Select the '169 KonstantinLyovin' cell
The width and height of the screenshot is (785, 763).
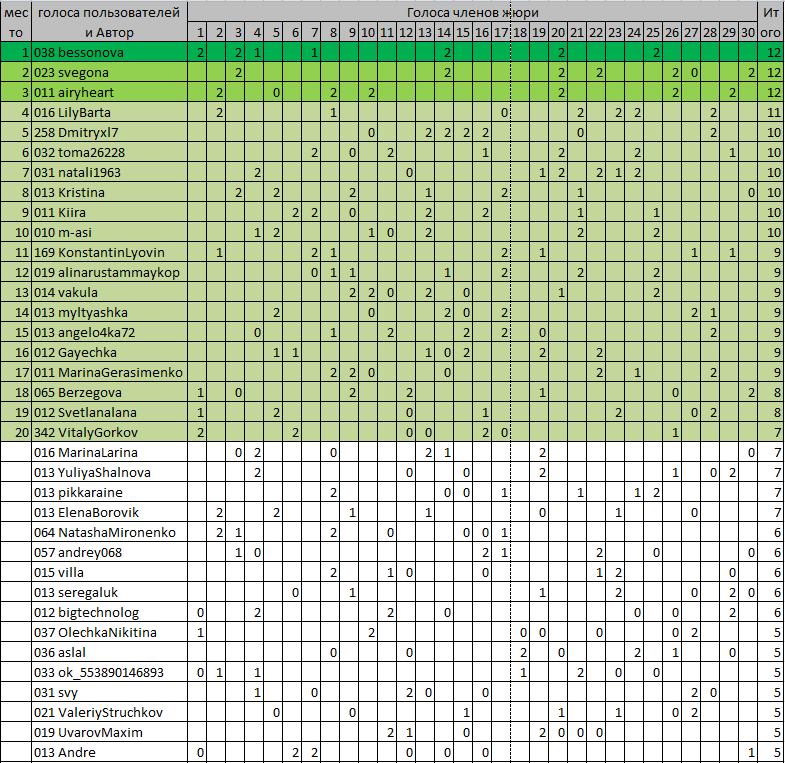click(109, 253)
